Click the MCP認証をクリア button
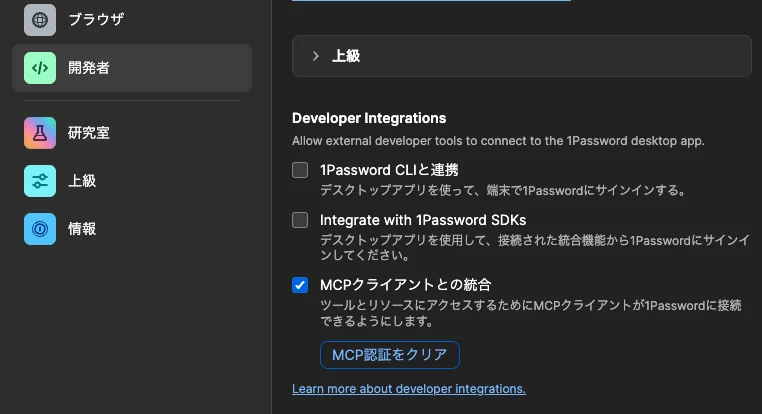762x414 pixels. (390, 355)
